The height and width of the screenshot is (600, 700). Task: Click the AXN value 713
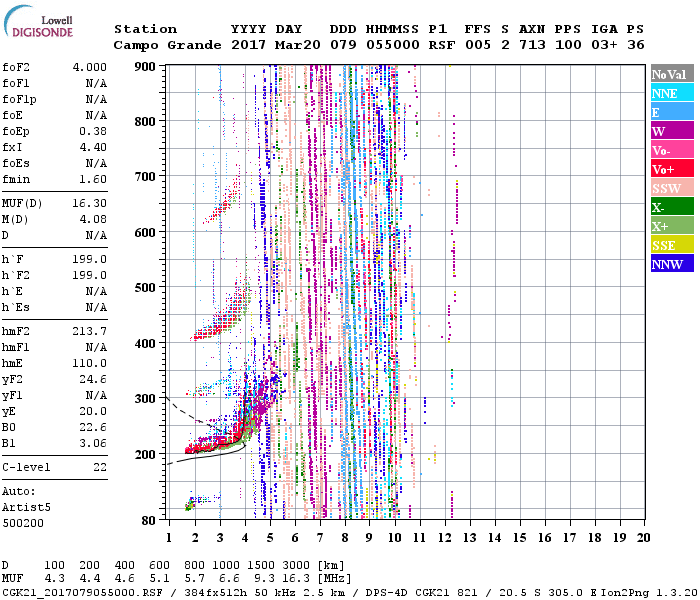tap(532, 45)
